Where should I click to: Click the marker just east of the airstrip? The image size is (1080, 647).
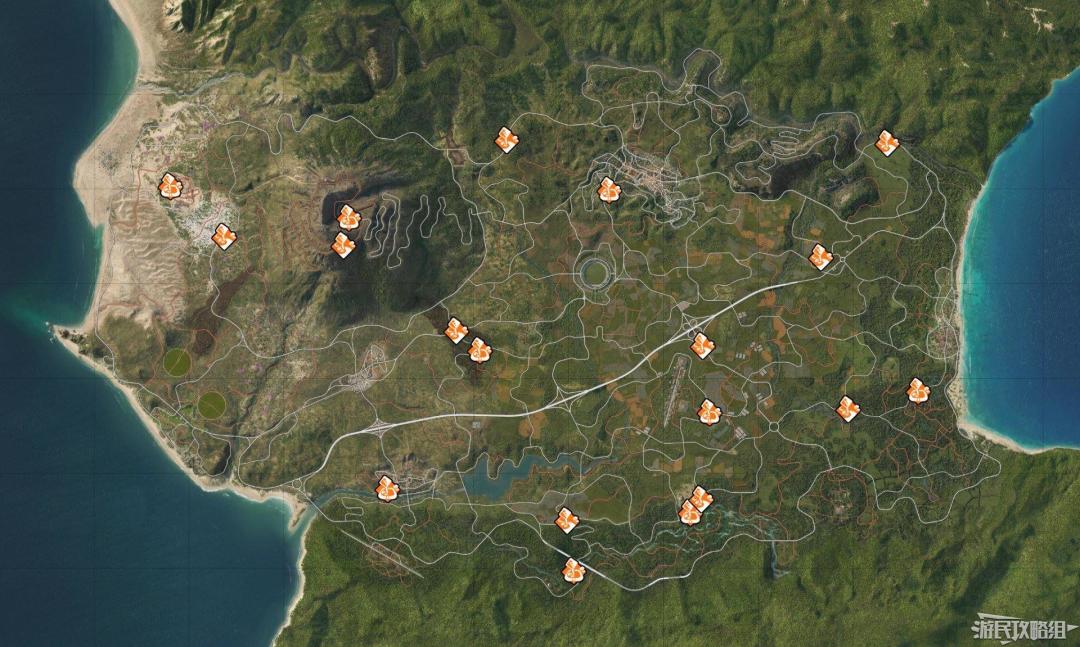(709, 412)
